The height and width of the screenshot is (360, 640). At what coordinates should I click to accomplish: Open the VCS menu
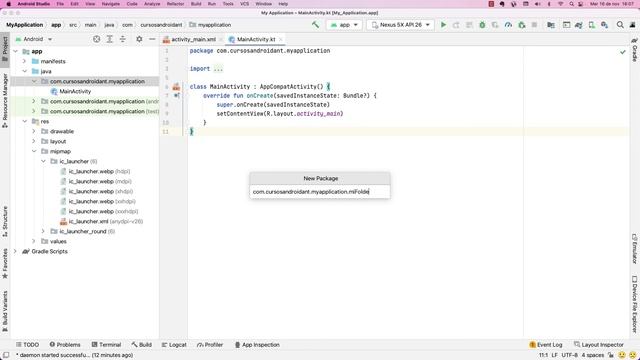(x=244, y=4)
